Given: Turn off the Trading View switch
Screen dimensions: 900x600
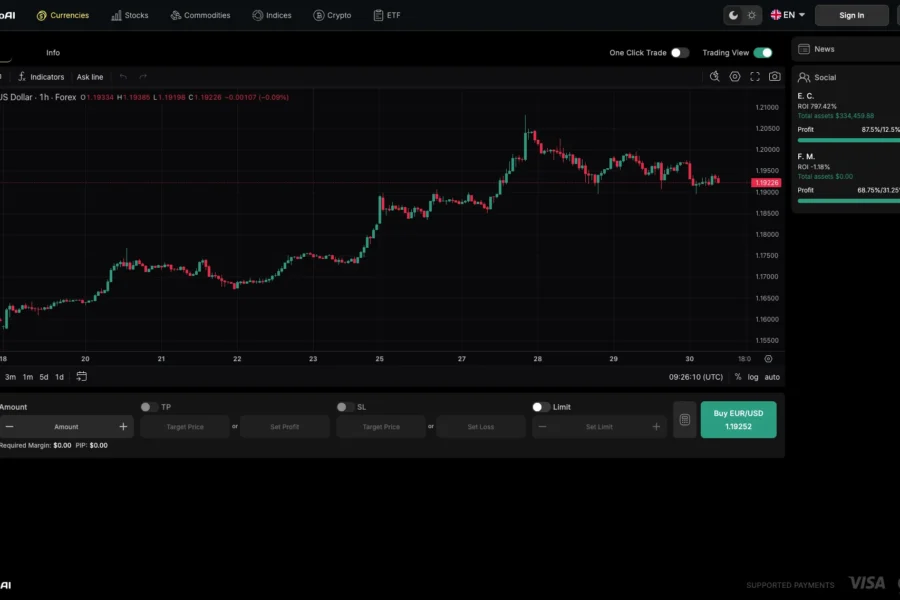Looking at the screenshot, I should point(763,53).
